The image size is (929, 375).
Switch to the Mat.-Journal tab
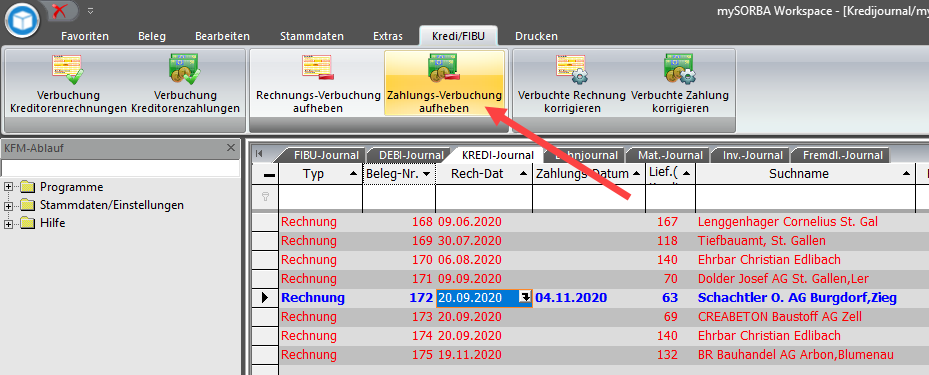pos(670,155)
